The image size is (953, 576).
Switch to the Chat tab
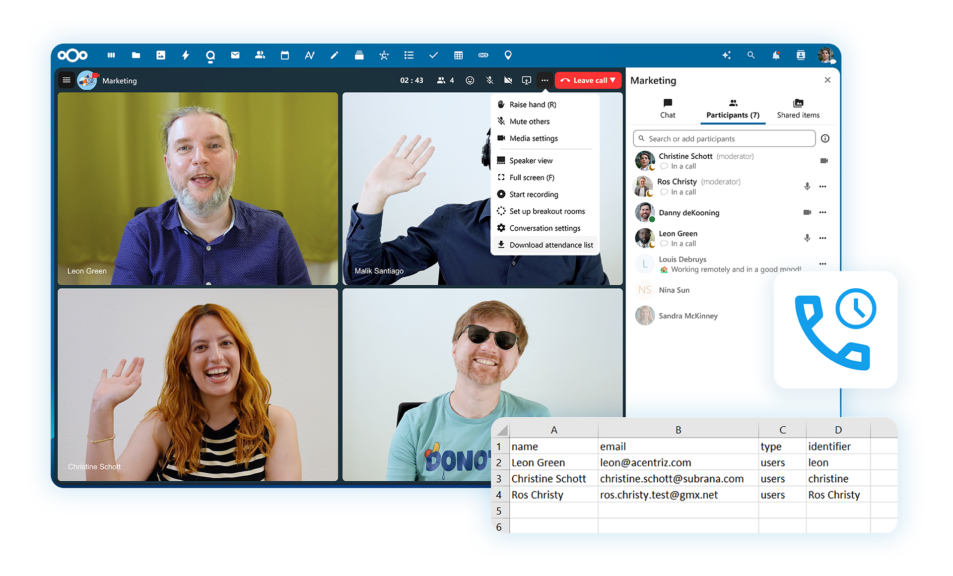pyautogui.click(x=667, y=108)
